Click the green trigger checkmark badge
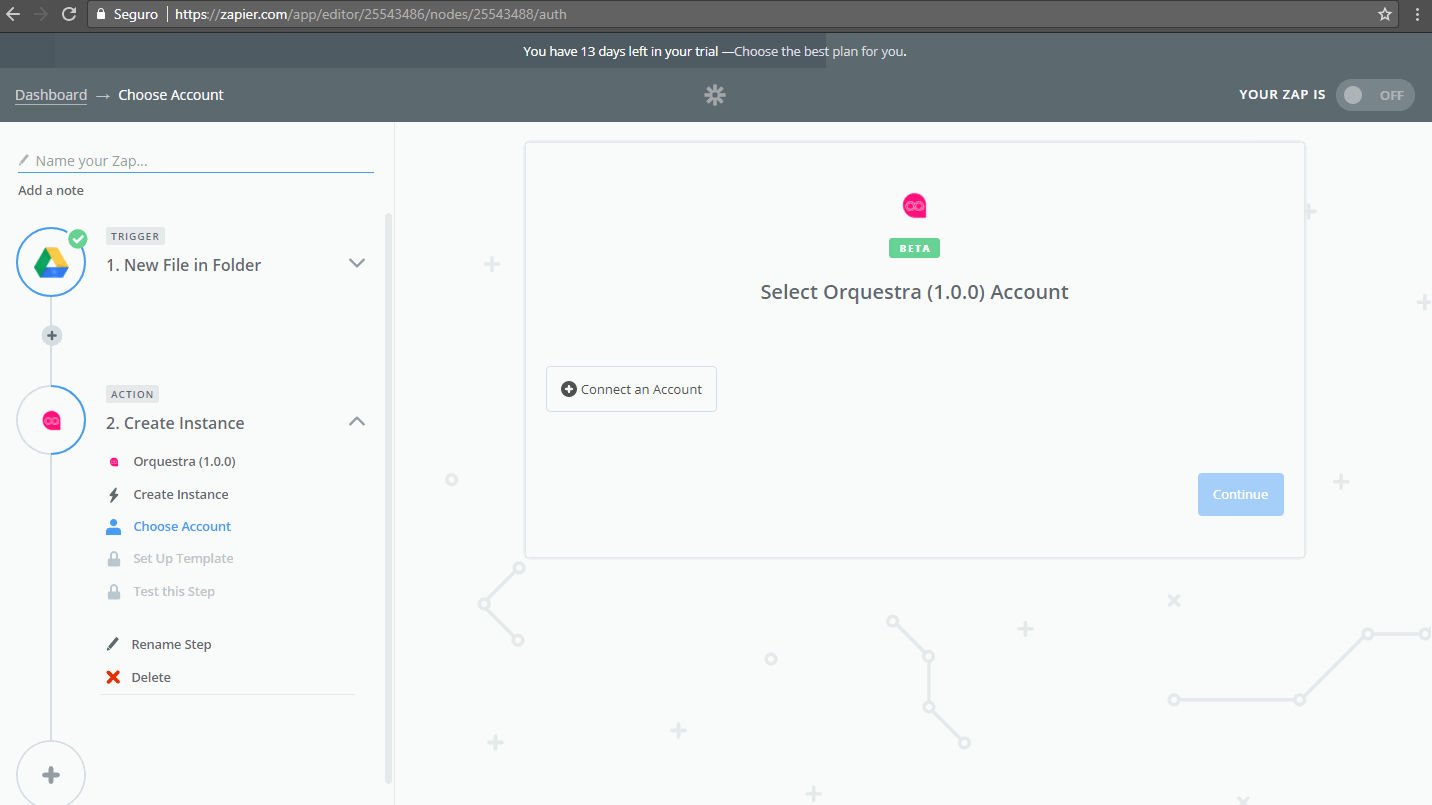This screenshot has height=805, width=1432. pyautogui.click(x=78, y=238)
